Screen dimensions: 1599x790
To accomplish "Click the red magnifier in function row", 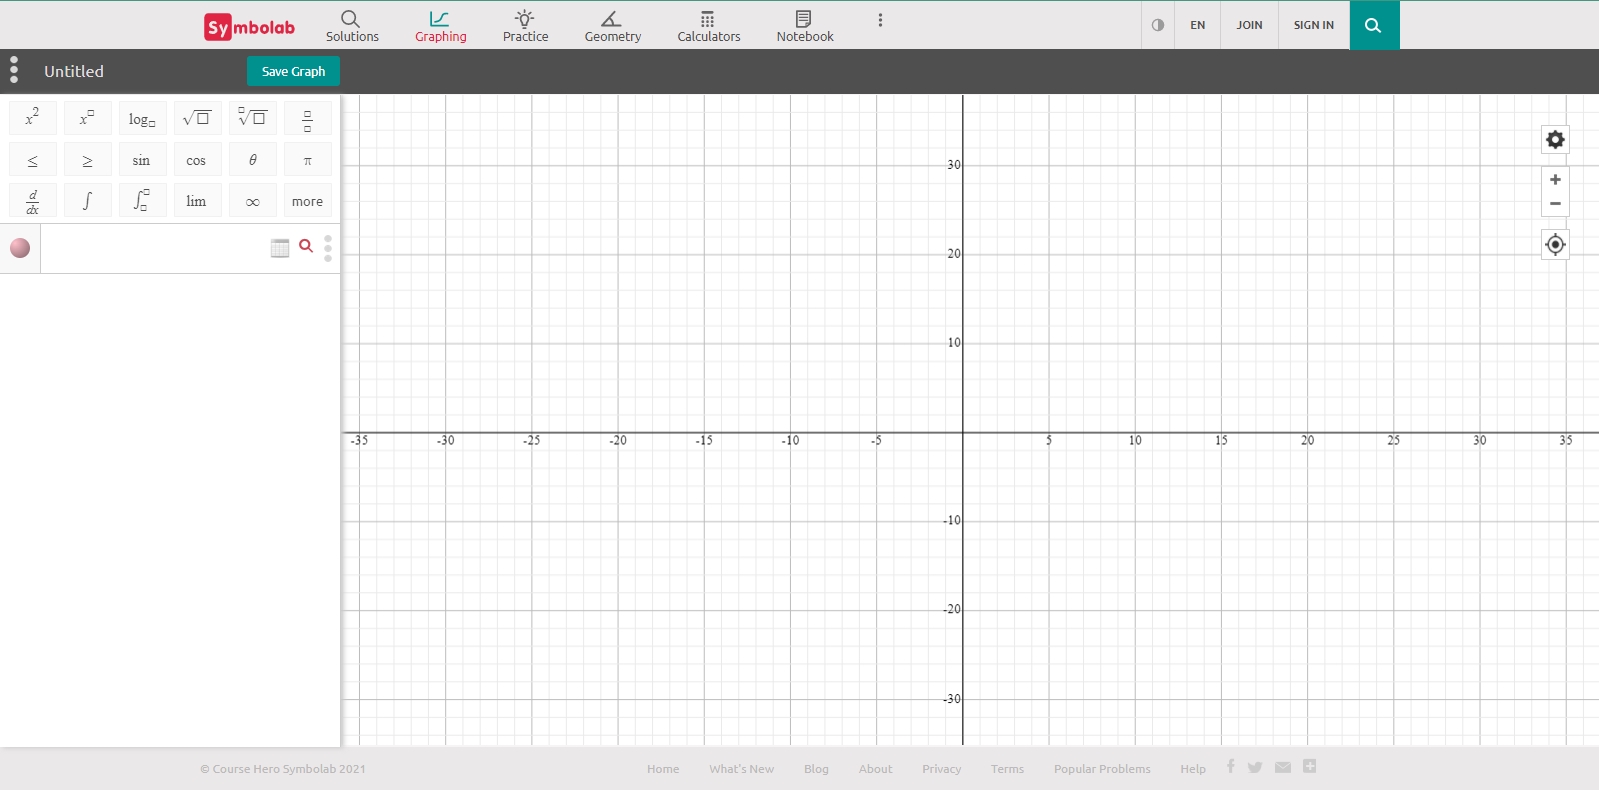I will (x=306, y=246).
